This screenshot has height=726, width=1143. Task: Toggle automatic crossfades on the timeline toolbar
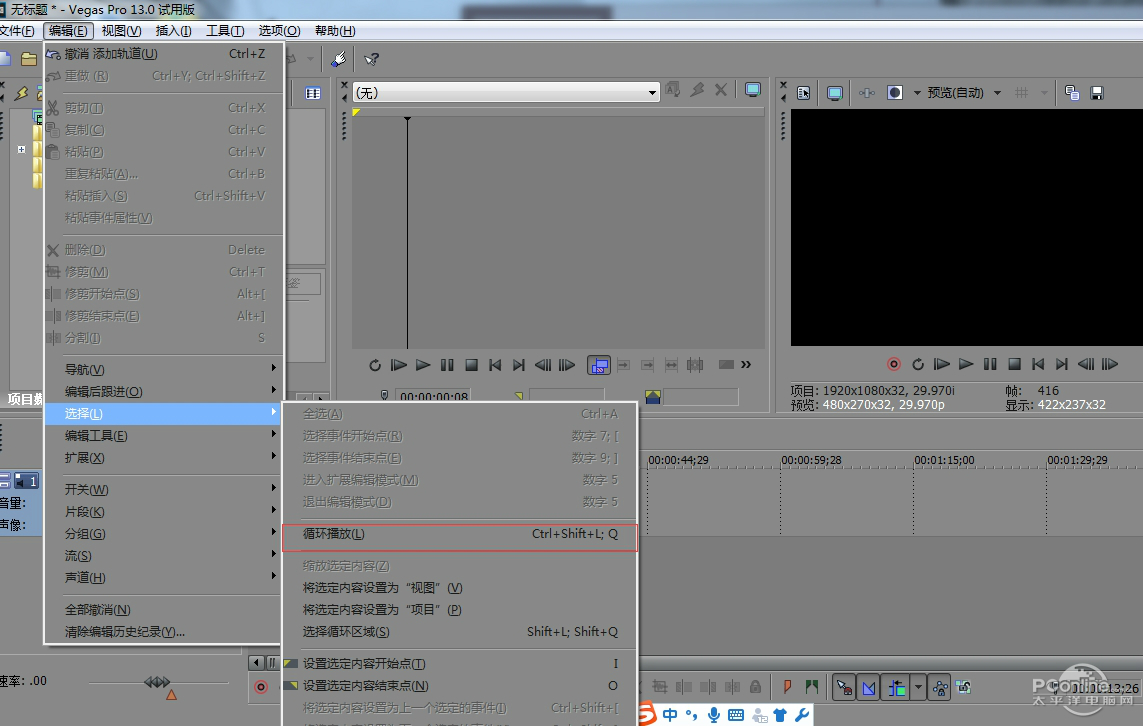coord(869,687)
